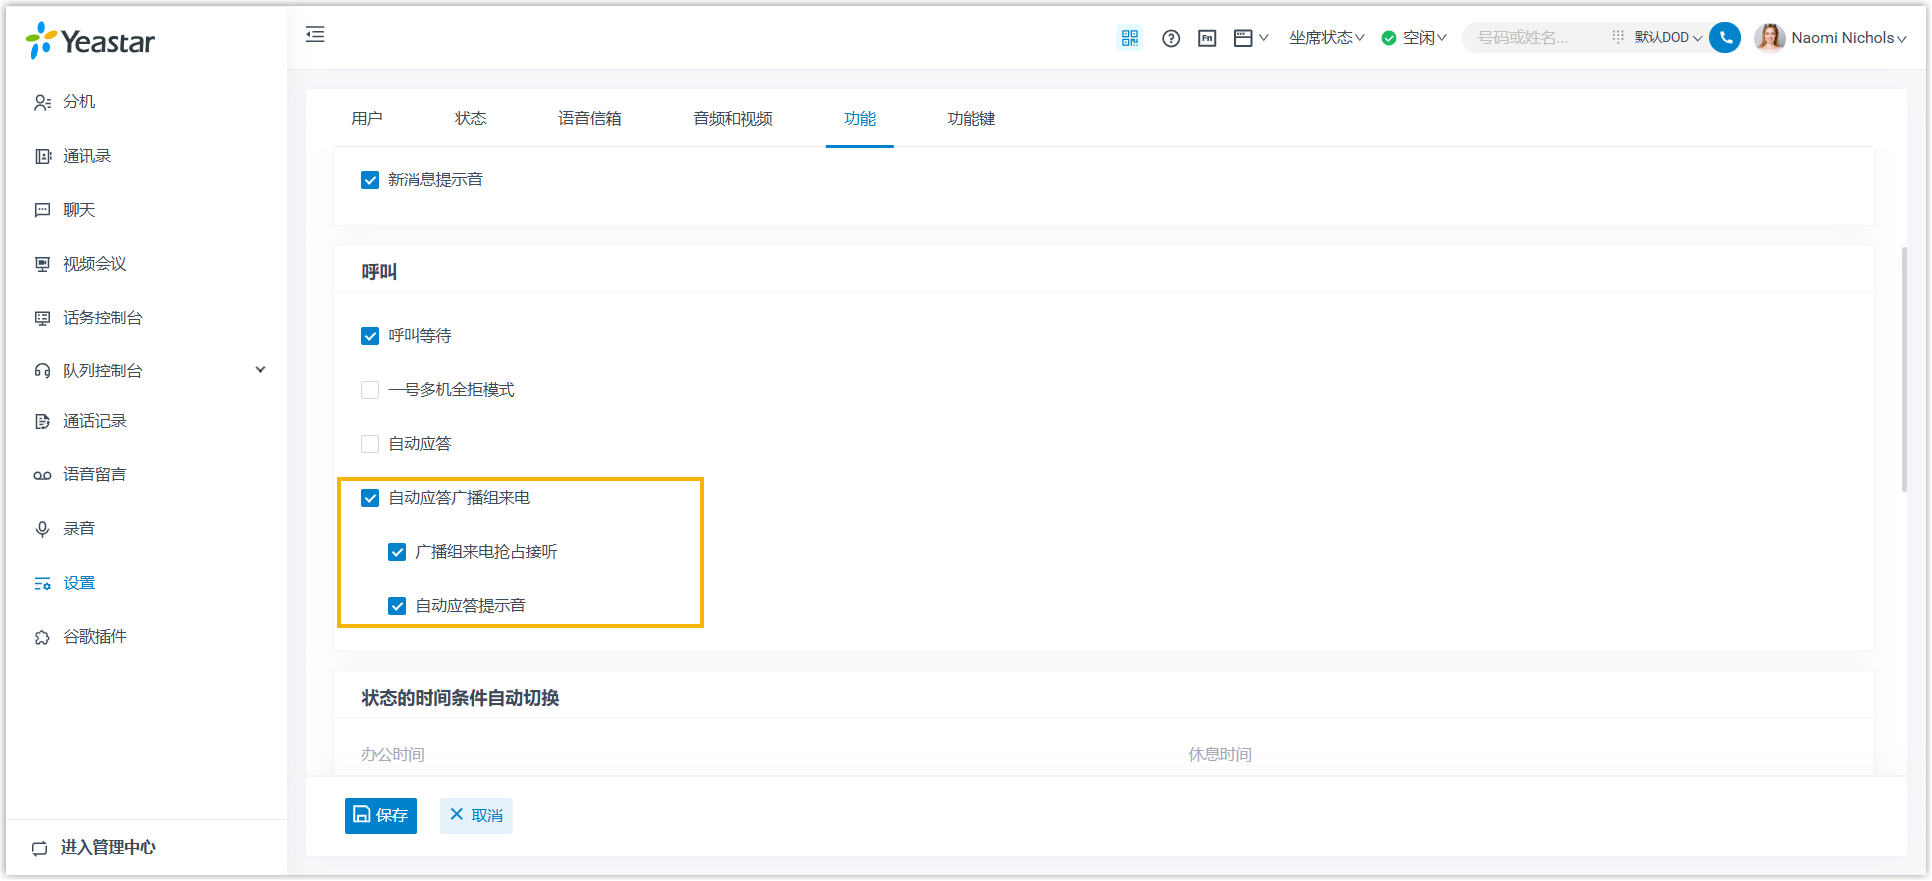This screenshot has width=1932, height=881.
Task: Collapse the sidebar with the menu fold icon
Action: point(315,35)
